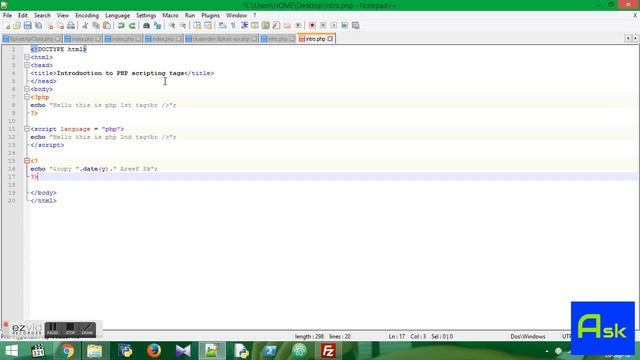Toggle synchronize horizontal scrolling icon

(208, 26)
